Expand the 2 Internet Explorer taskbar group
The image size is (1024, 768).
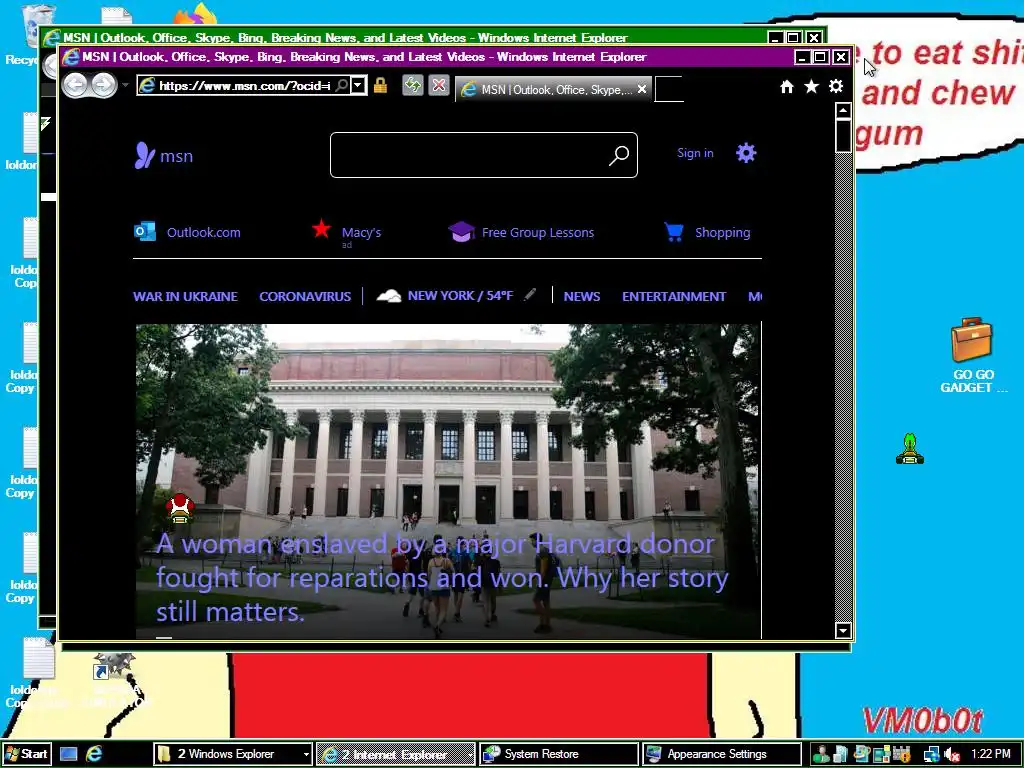[x=396, y=754]
